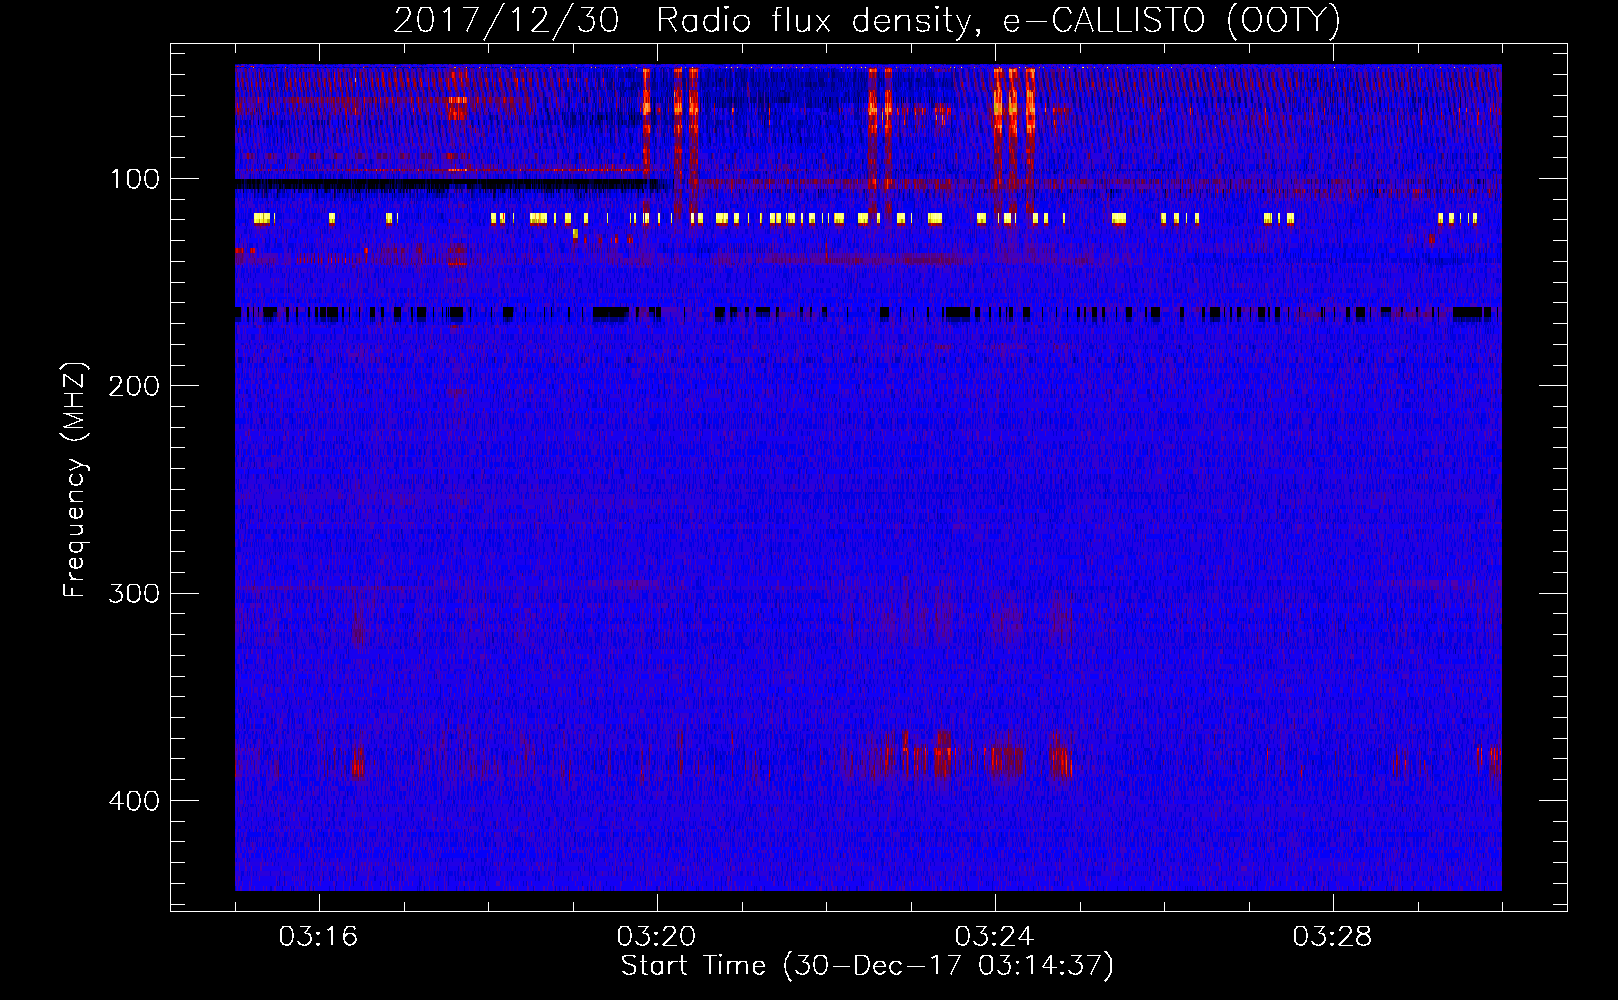Click the 400 frequency tick label
The height and width of the screenshot is (1000, 1618).
click(133, 801)
